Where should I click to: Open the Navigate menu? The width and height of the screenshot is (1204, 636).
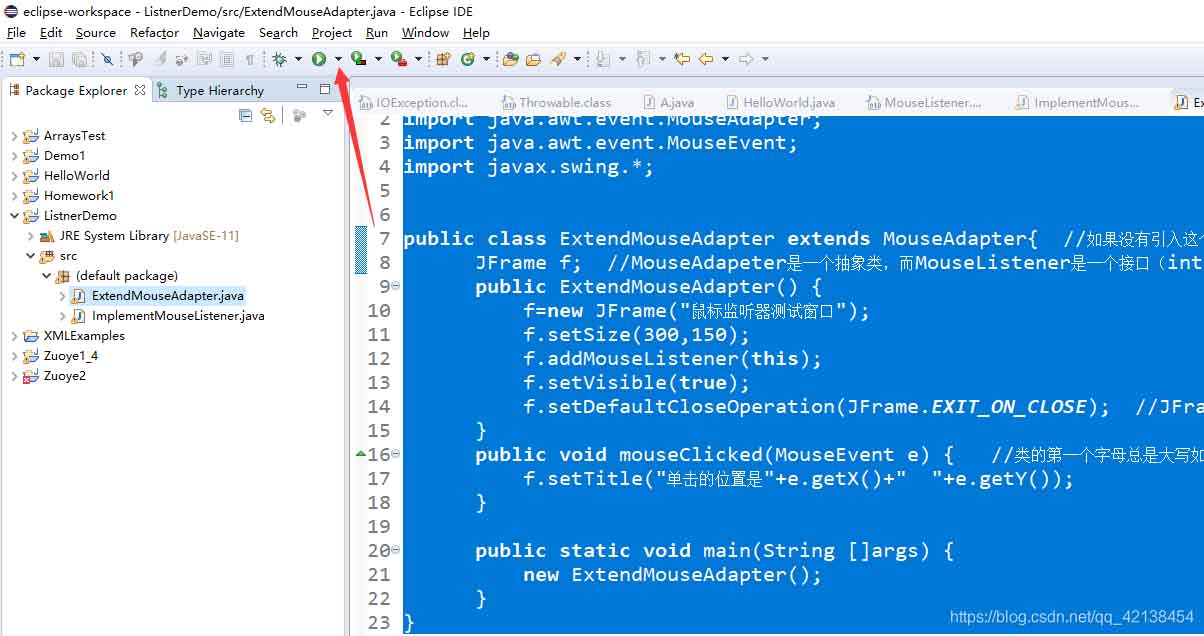[x=219, y=32]
